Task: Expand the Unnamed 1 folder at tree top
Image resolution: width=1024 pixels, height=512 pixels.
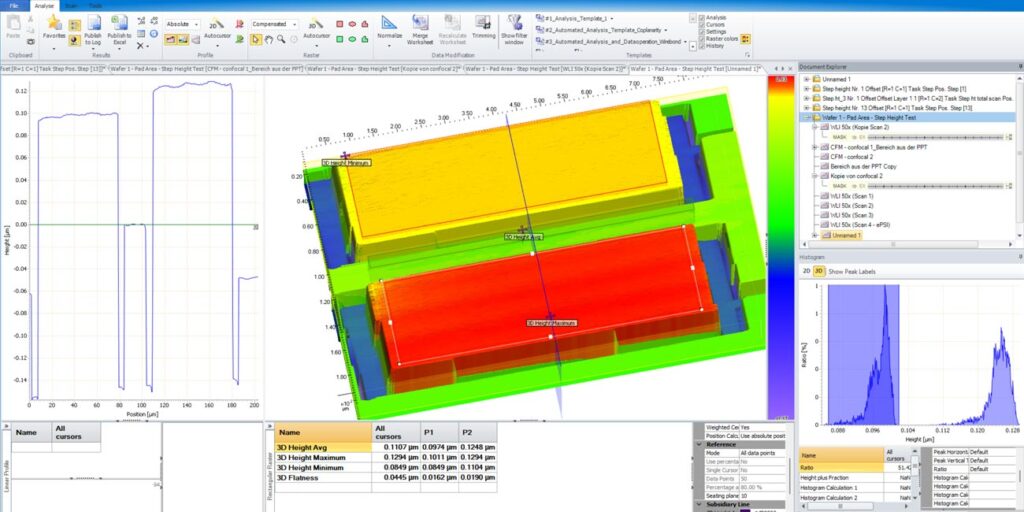Action: click(x=807, y=79)
